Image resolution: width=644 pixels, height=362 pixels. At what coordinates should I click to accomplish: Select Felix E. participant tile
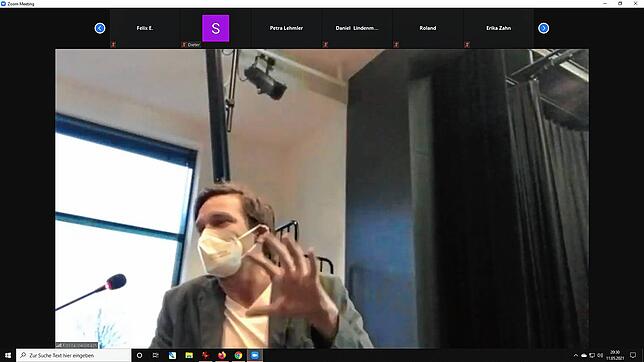[145, 28]
